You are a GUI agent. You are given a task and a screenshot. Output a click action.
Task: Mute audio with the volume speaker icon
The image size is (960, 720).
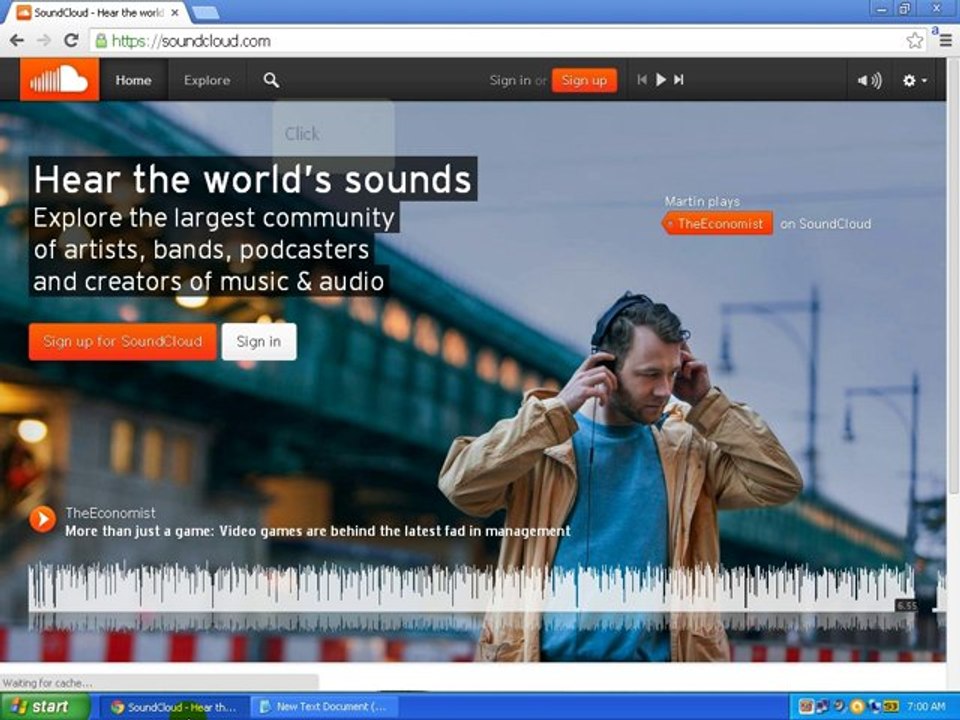pyautogui.click(x=869, y=80)
